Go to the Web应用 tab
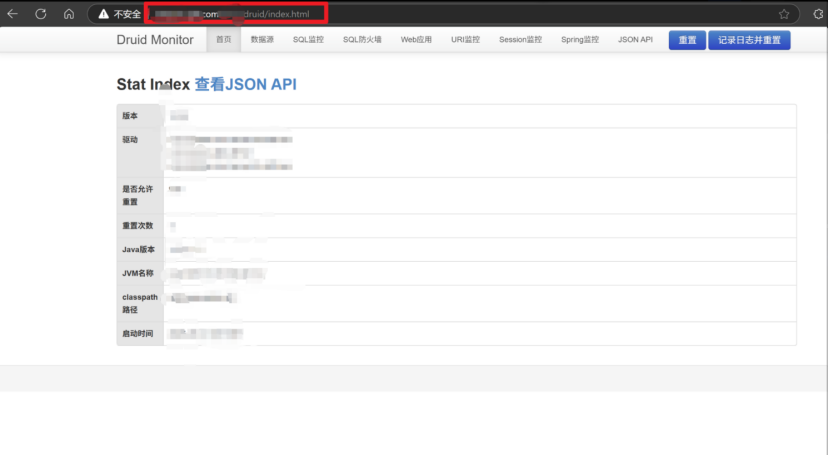The image size is (828, 455). click(x=416, y=40)
